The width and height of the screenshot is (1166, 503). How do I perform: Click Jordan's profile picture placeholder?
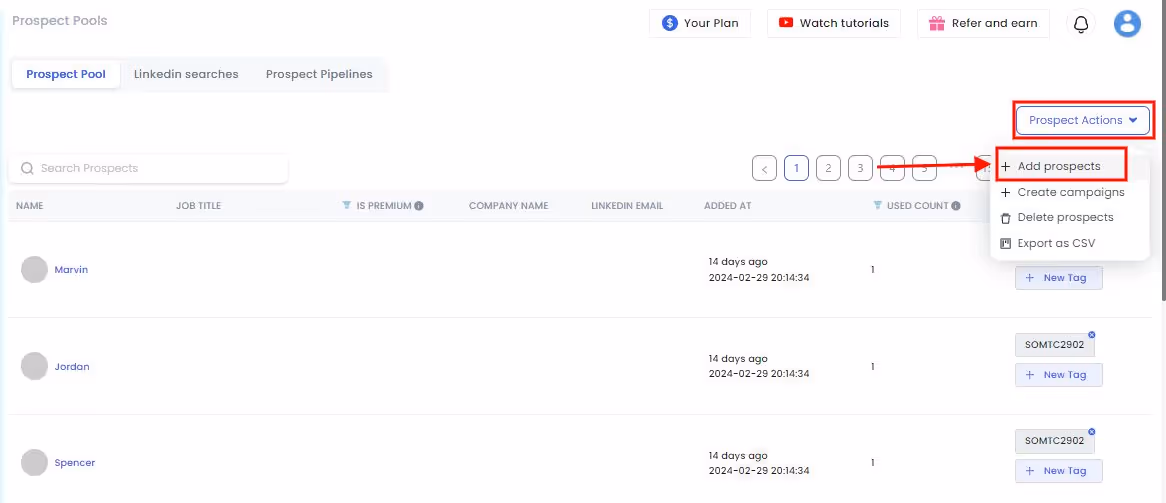coord(34,366)
